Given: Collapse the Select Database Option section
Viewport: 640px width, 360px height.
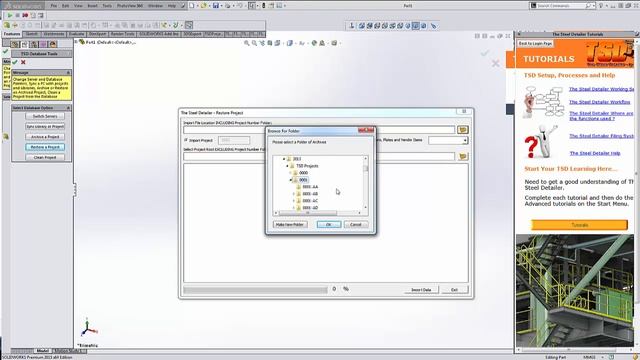Looking at the screenshot, I should tap(68, 108).
